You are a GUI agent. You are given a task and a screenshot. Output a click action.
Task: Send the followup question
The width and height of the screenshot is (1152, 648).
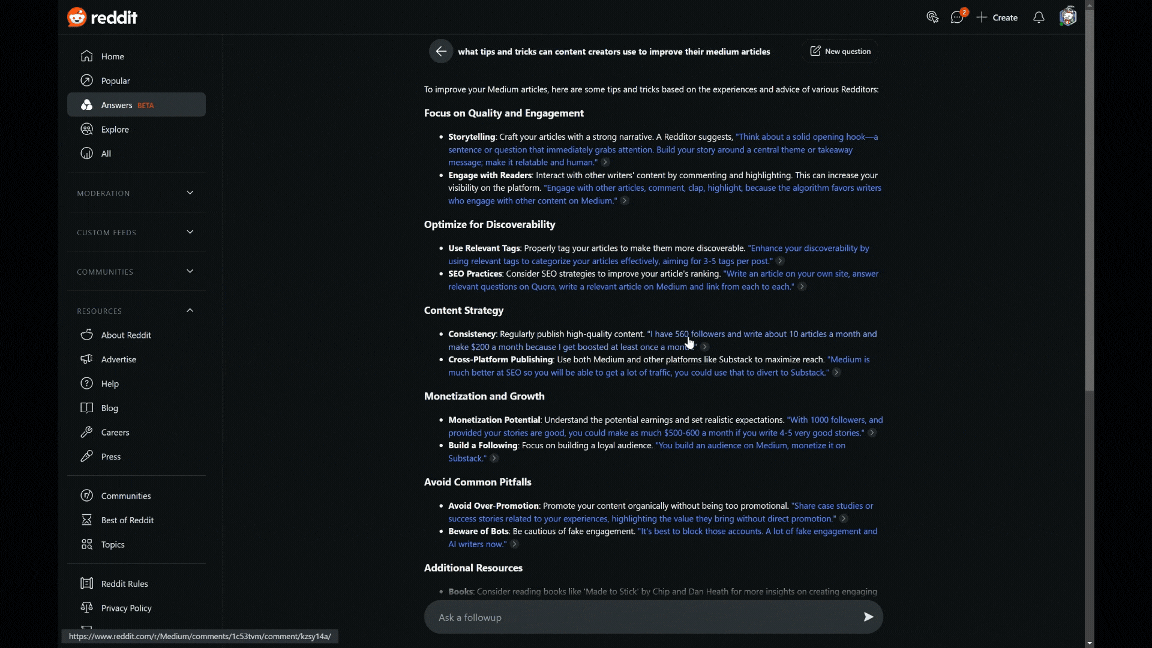click(868, 617)
